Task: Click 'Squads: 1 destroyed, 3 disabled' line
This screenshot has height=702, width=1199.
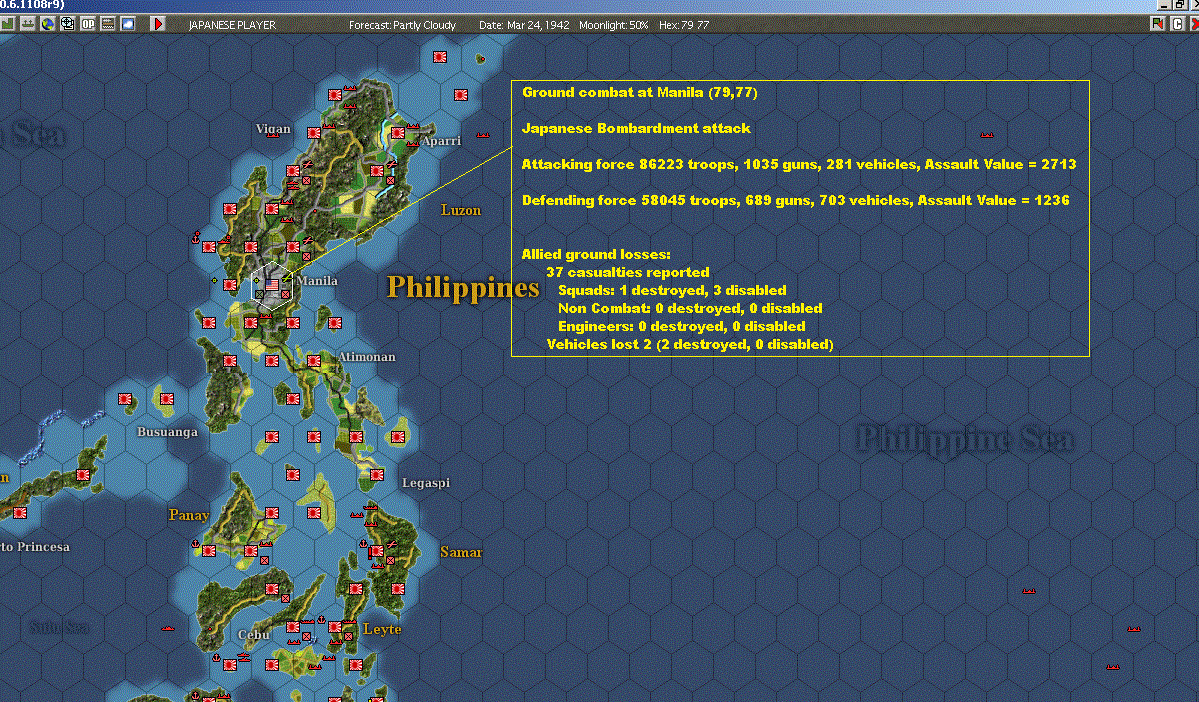Action: click(672, 291)
